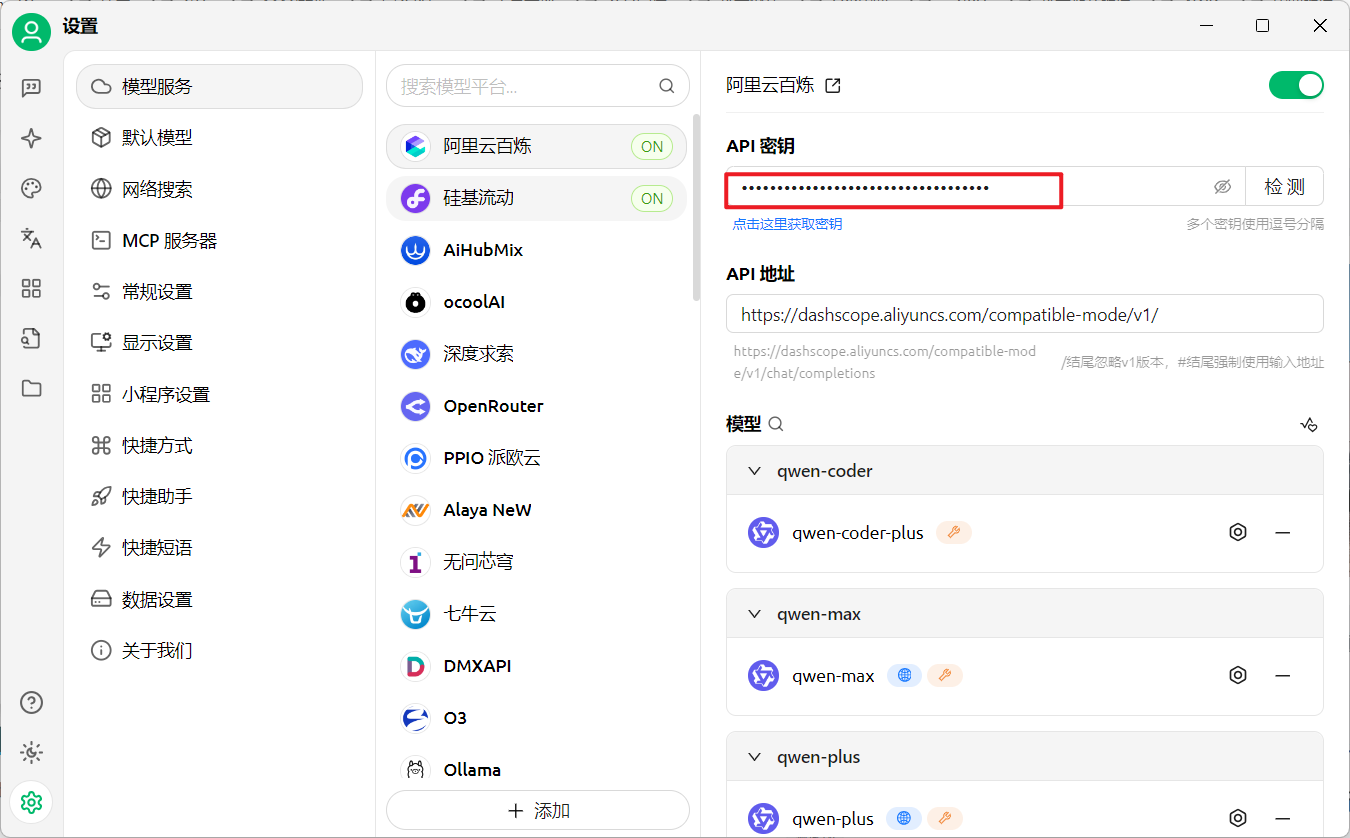Click the qwen-plus tool wrench badge
This screenshot has height=838, width=1350.
[x=945, y=819]
